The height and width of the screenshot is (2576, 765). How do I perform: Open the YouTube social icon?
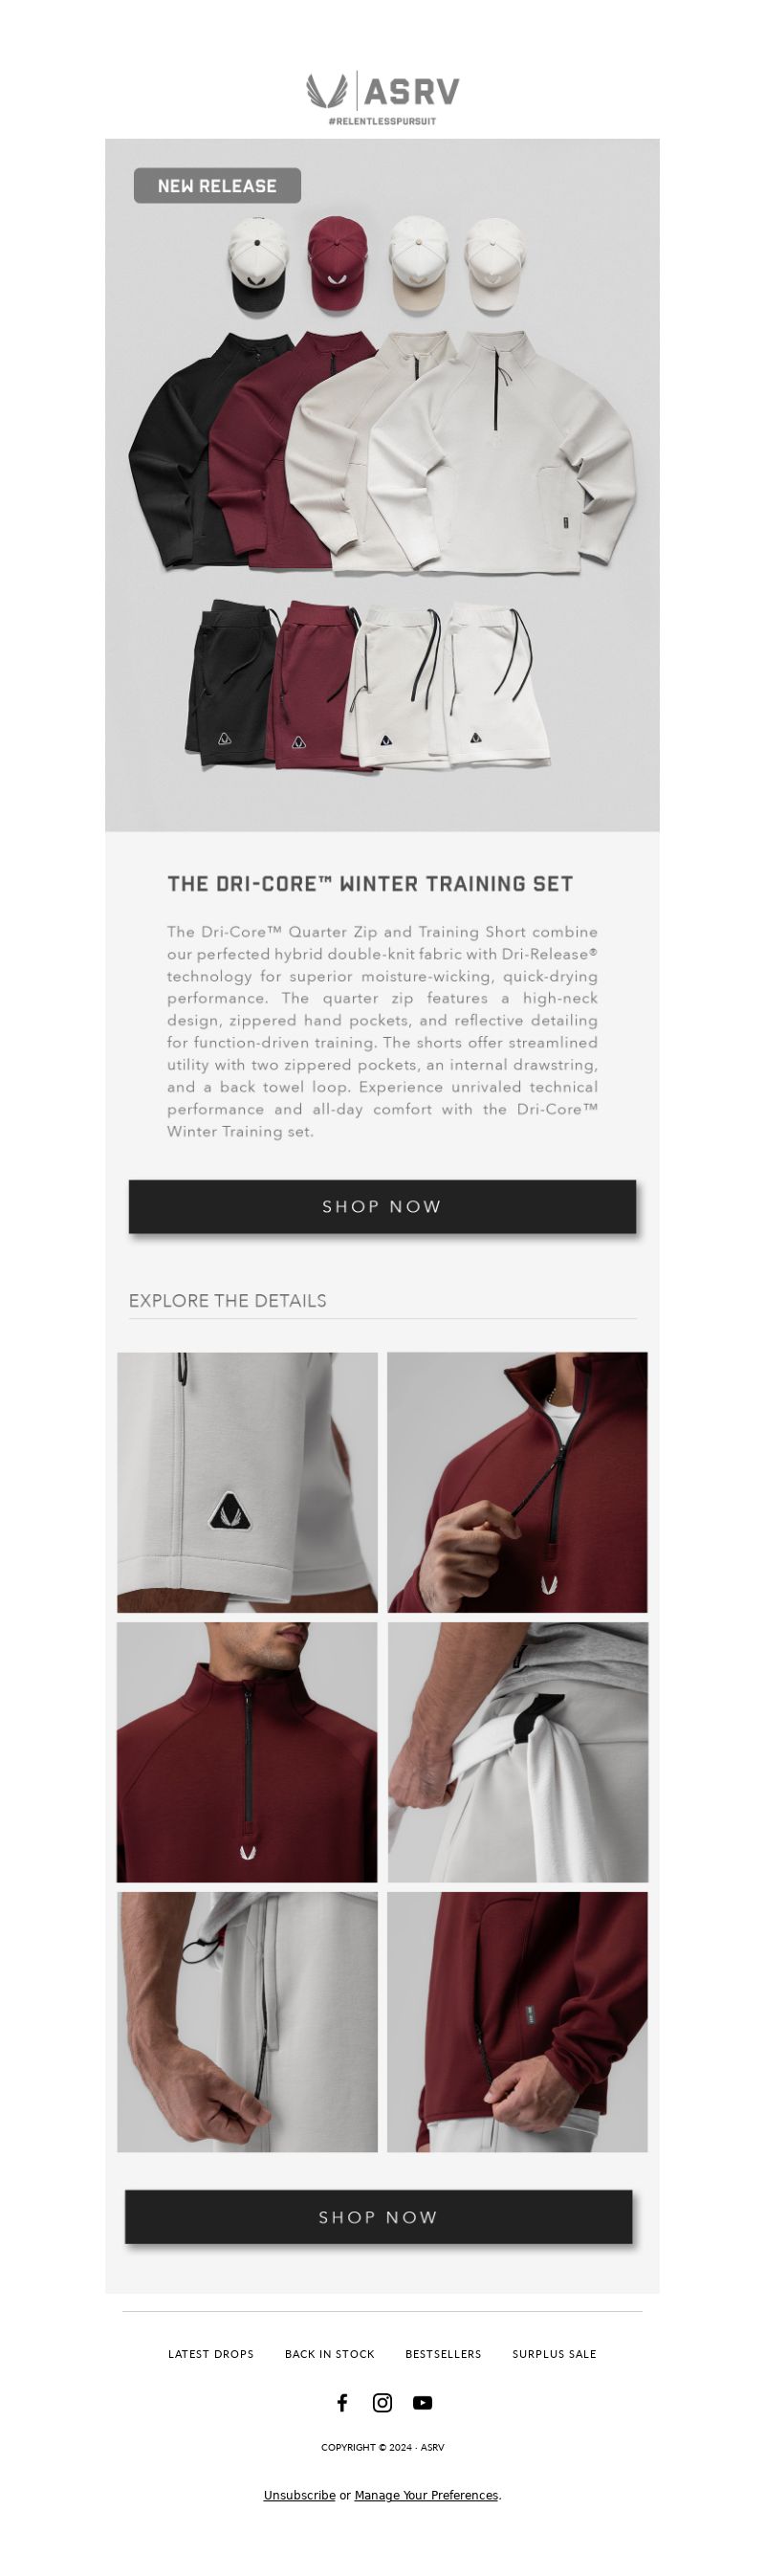click(423, 2403)
